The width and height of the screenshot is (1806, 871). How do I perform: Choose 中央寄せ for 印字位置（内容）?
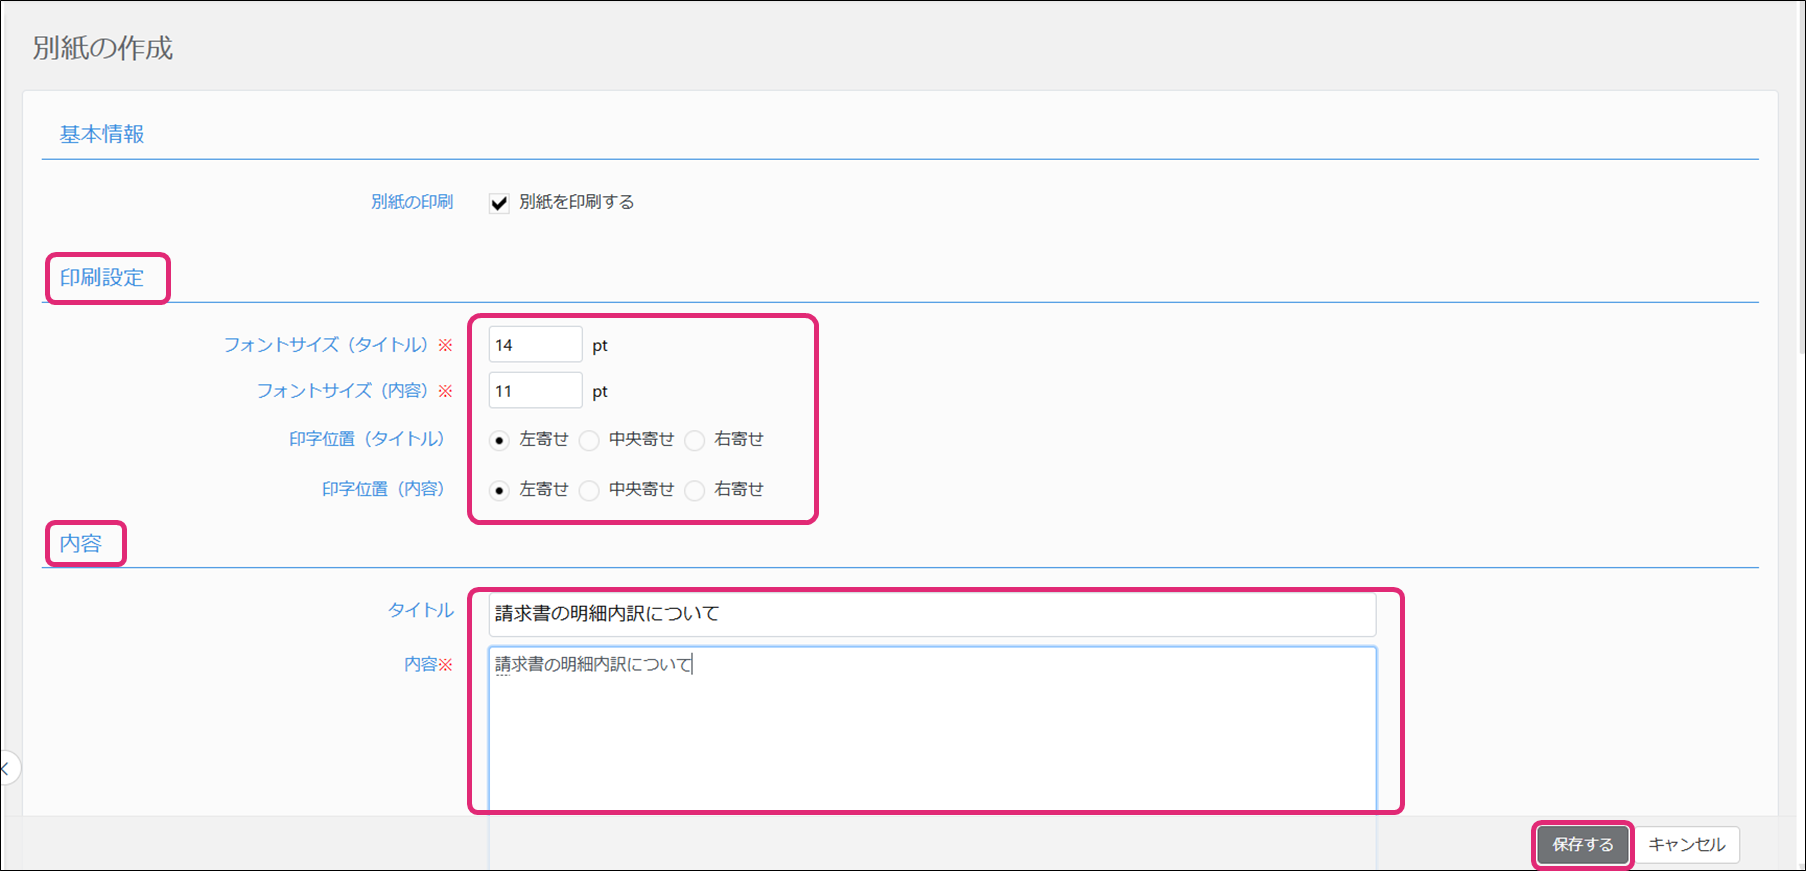590,490
